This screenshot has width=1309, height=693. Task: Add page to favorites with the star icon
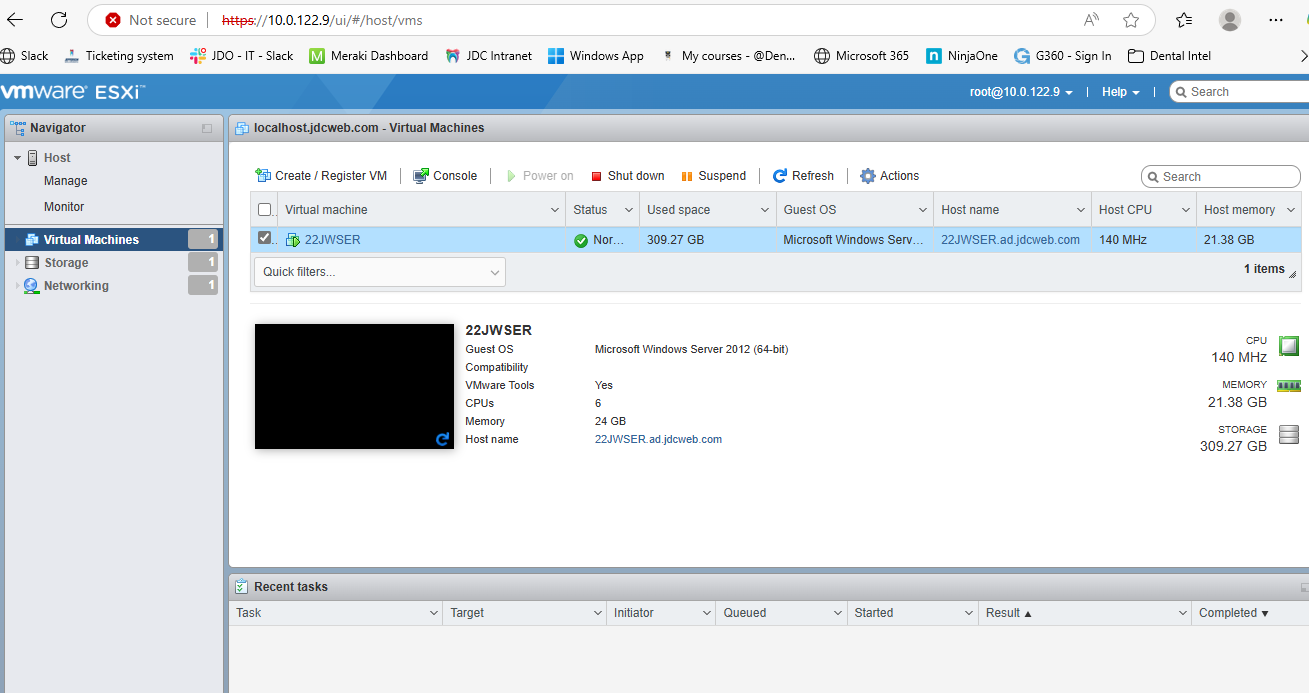pyautogui.click(x=1131, y=20)
